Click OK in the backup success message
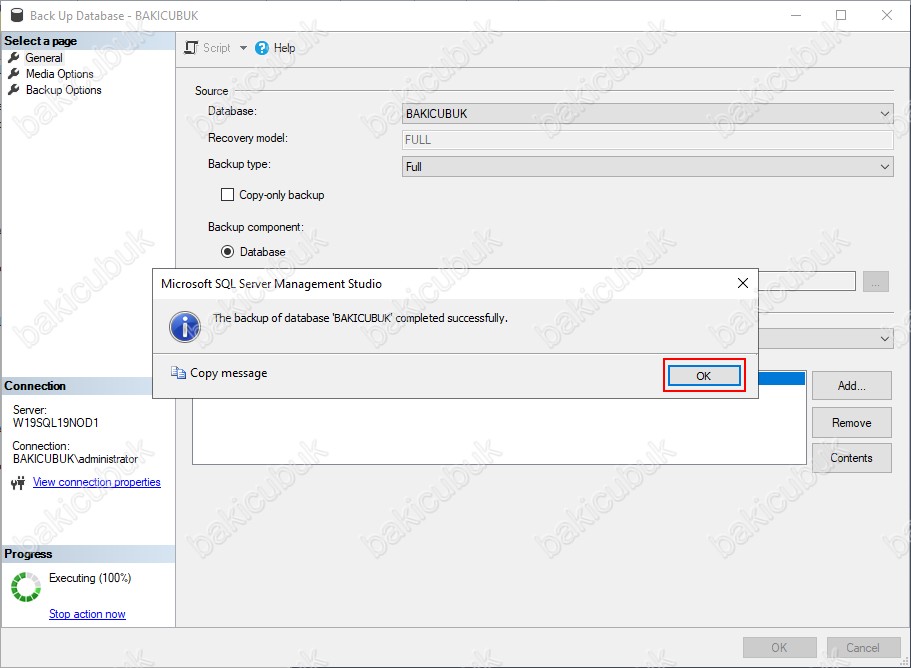Image resolution: width=911 pixels, height=668 pixels. [x=704, y=376]
